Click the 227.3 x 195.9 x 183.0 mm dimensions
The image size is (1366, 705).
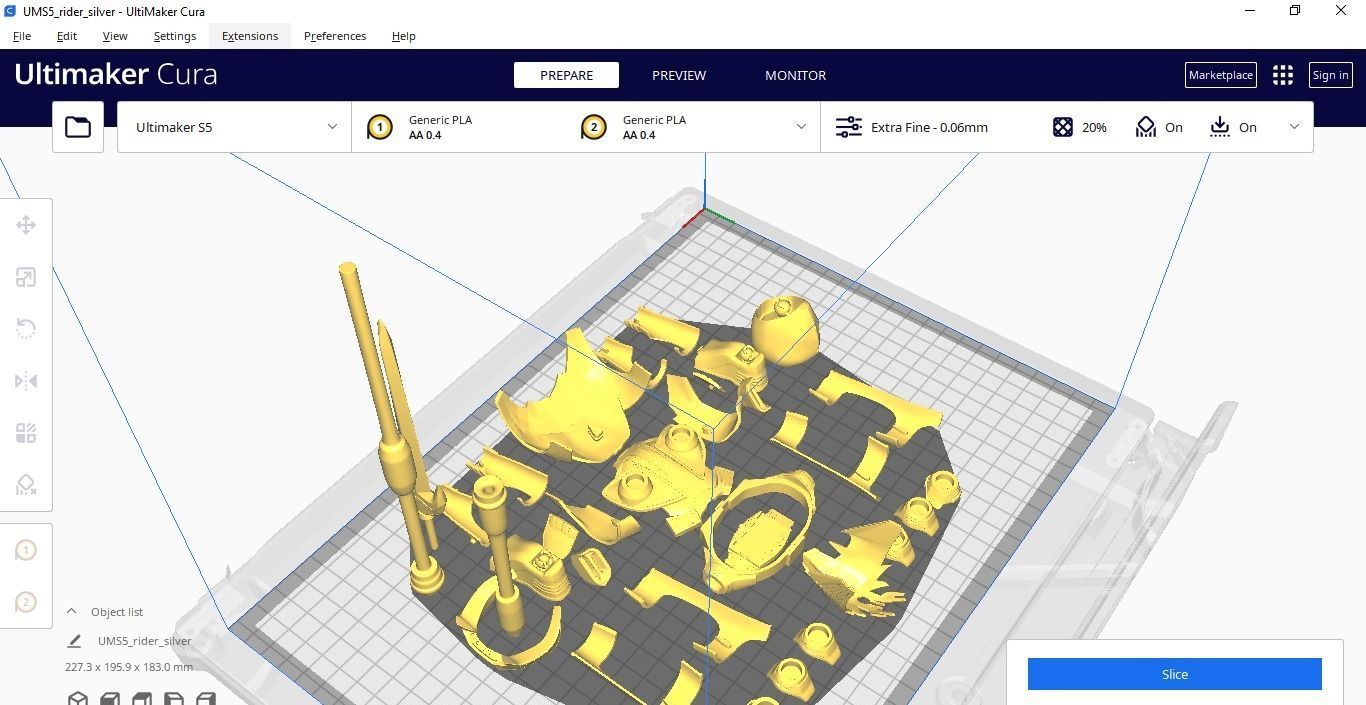click(x=129, y=667)
